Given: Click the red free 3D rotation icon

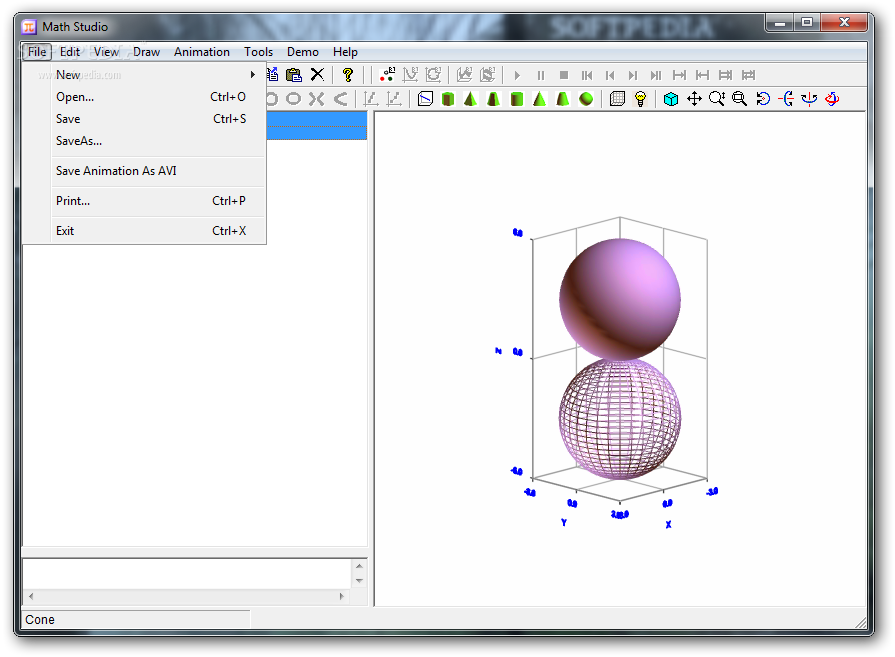Looking at the screenshot, I should (x=832, y=99).
